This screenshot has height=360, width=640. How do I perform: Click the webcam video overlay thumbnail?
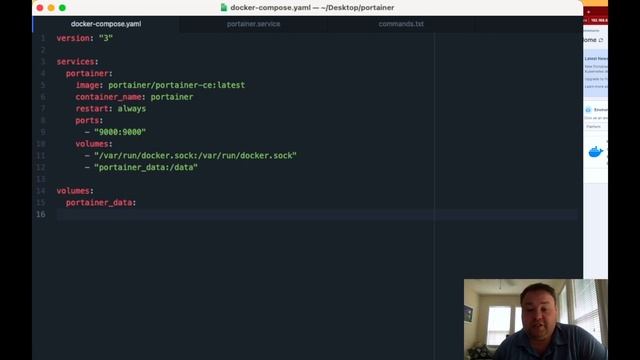(x=536, y=320)
